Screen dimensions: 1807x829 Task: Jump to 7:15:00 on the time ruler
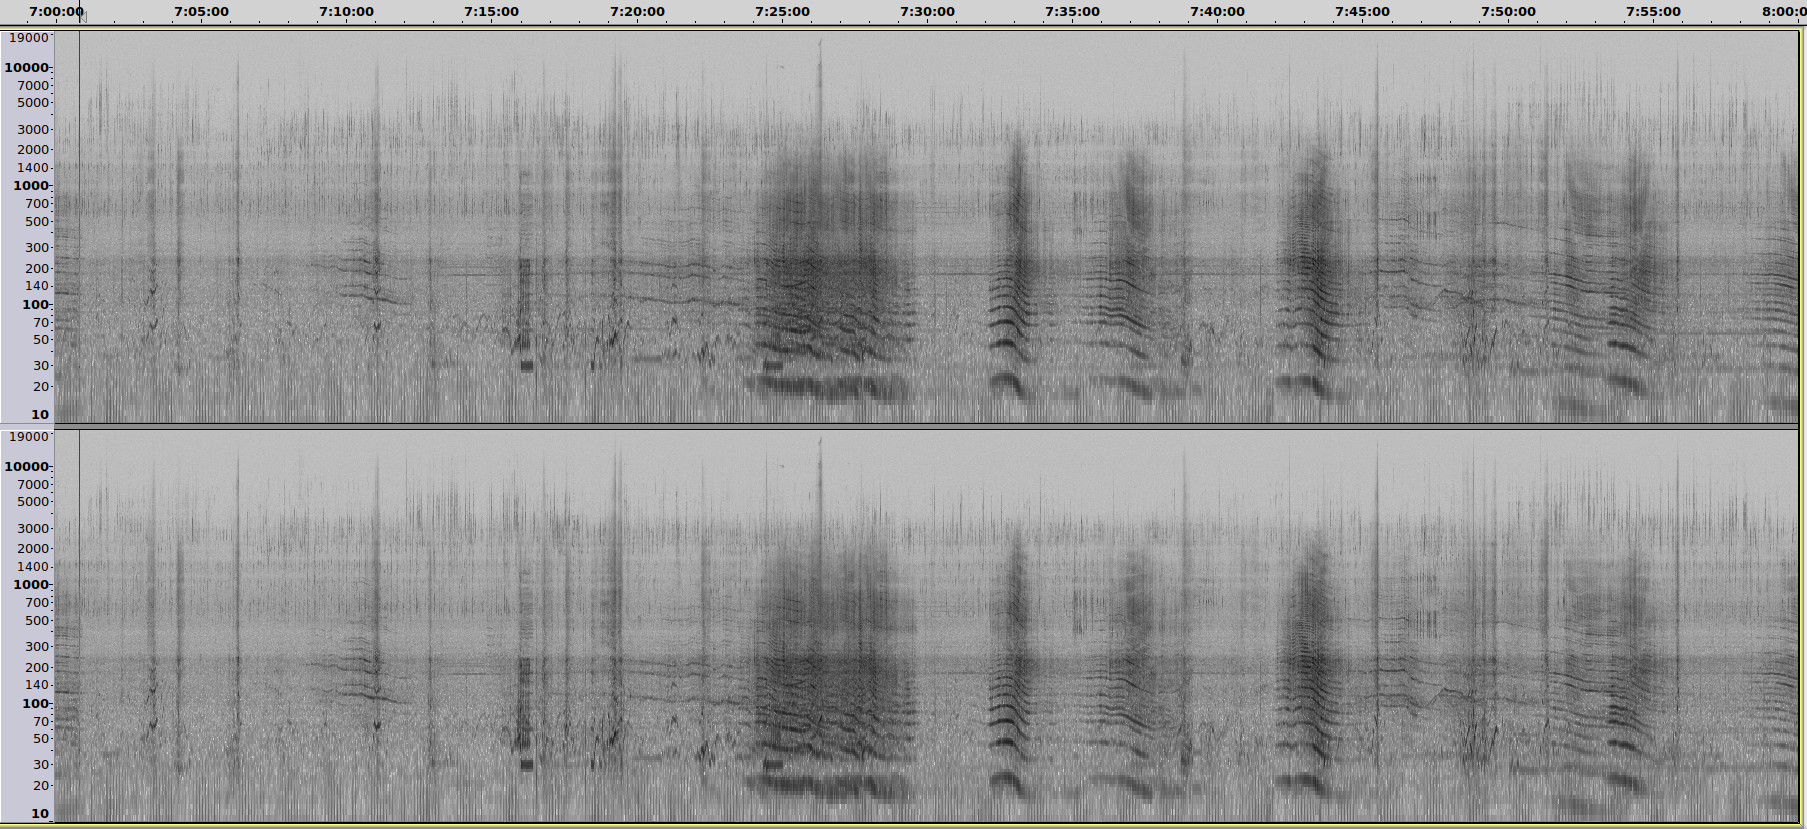(491, 12)
